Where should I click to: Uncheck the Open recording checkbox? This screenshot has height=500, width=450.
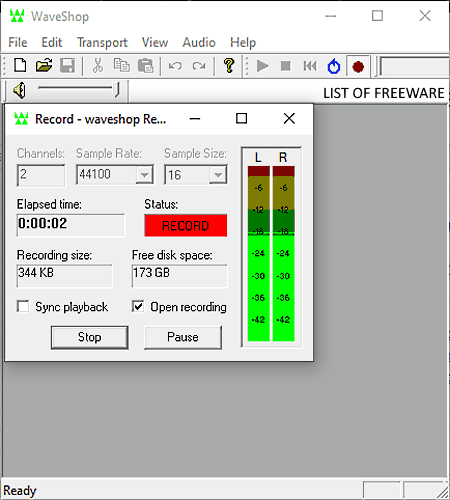point(138,306)
